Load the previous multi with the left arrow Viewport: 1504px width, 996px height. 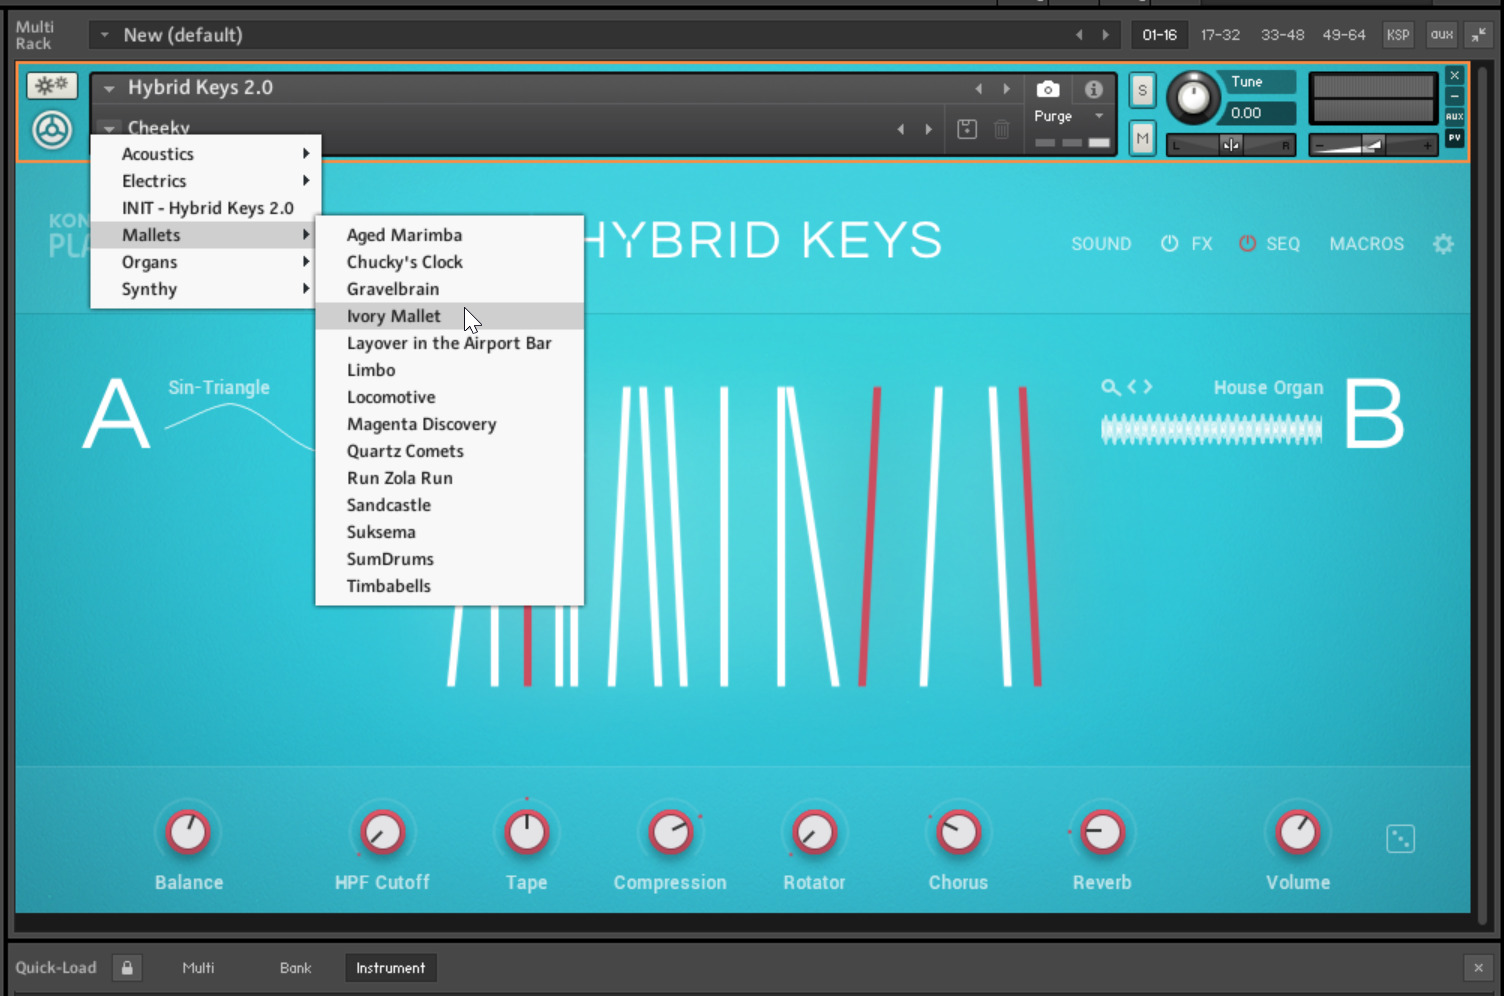point(1079,35)
